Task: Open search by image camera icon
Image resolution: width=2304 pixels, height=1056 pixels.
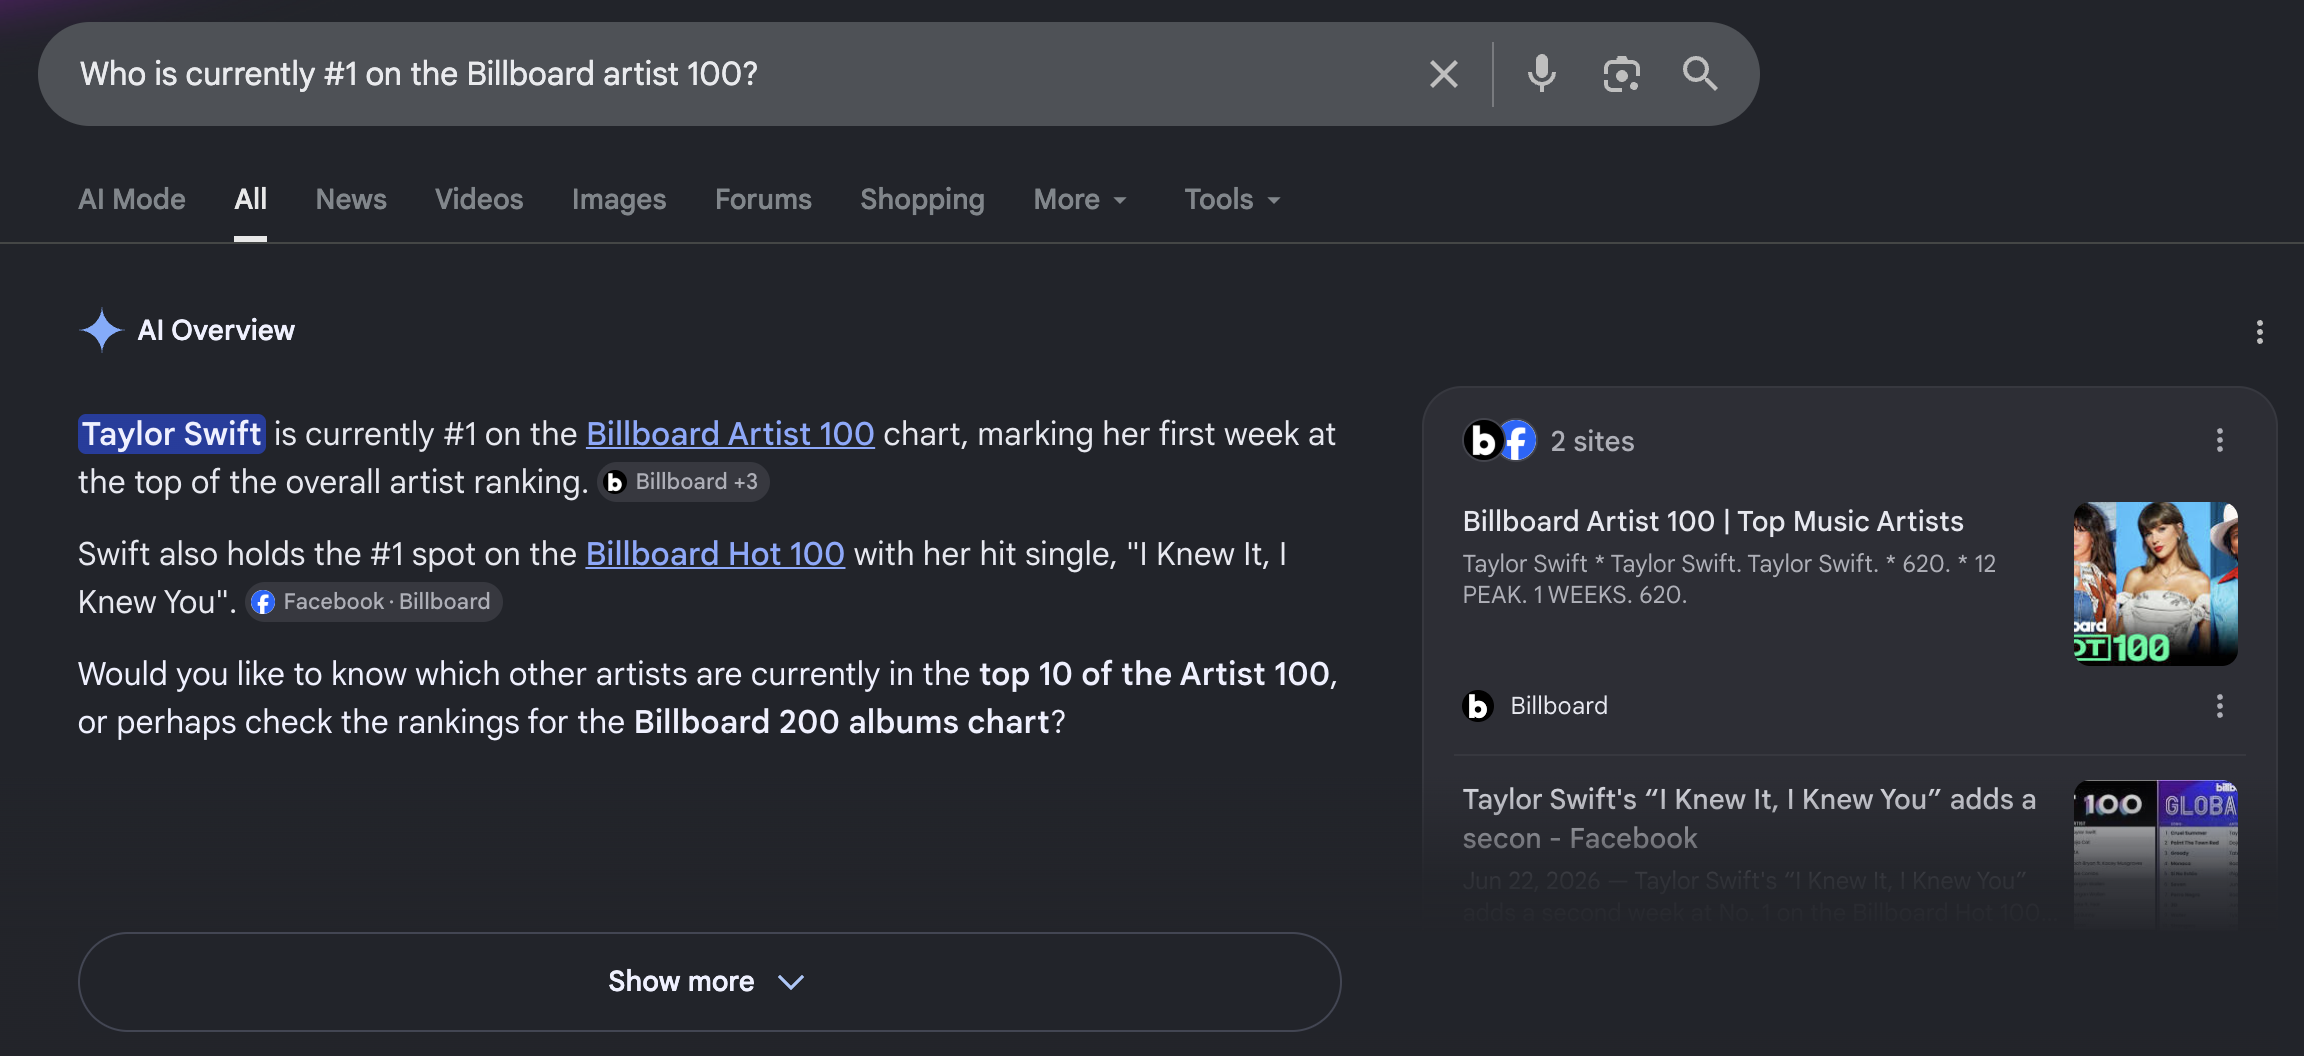Action: [x=1621, y=74]
